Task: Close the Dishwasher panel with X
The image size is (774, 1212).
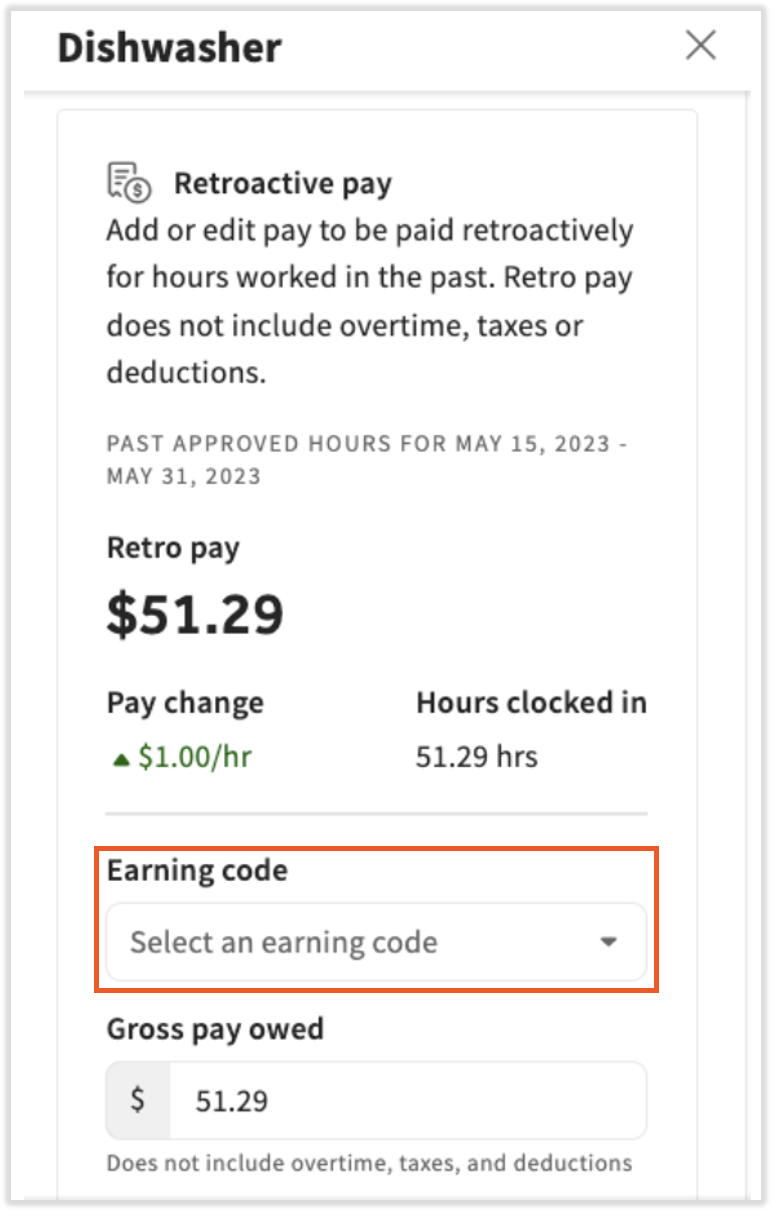Action: coord(700,45)
